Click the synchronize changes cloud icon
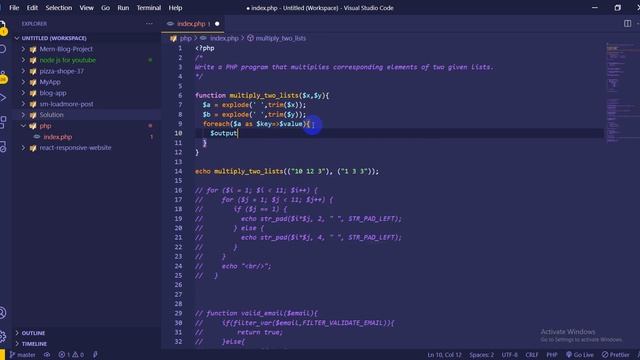The height and width of the screenshot is (360, 640). (47, 355)
